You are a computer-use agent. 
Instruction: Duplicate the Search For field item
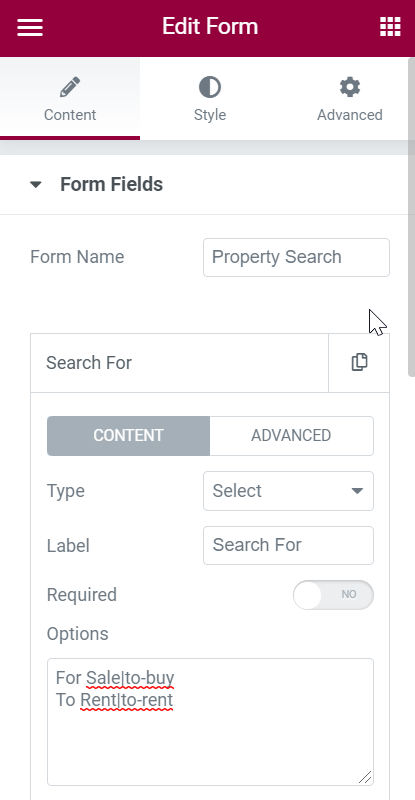click(359, 362)
